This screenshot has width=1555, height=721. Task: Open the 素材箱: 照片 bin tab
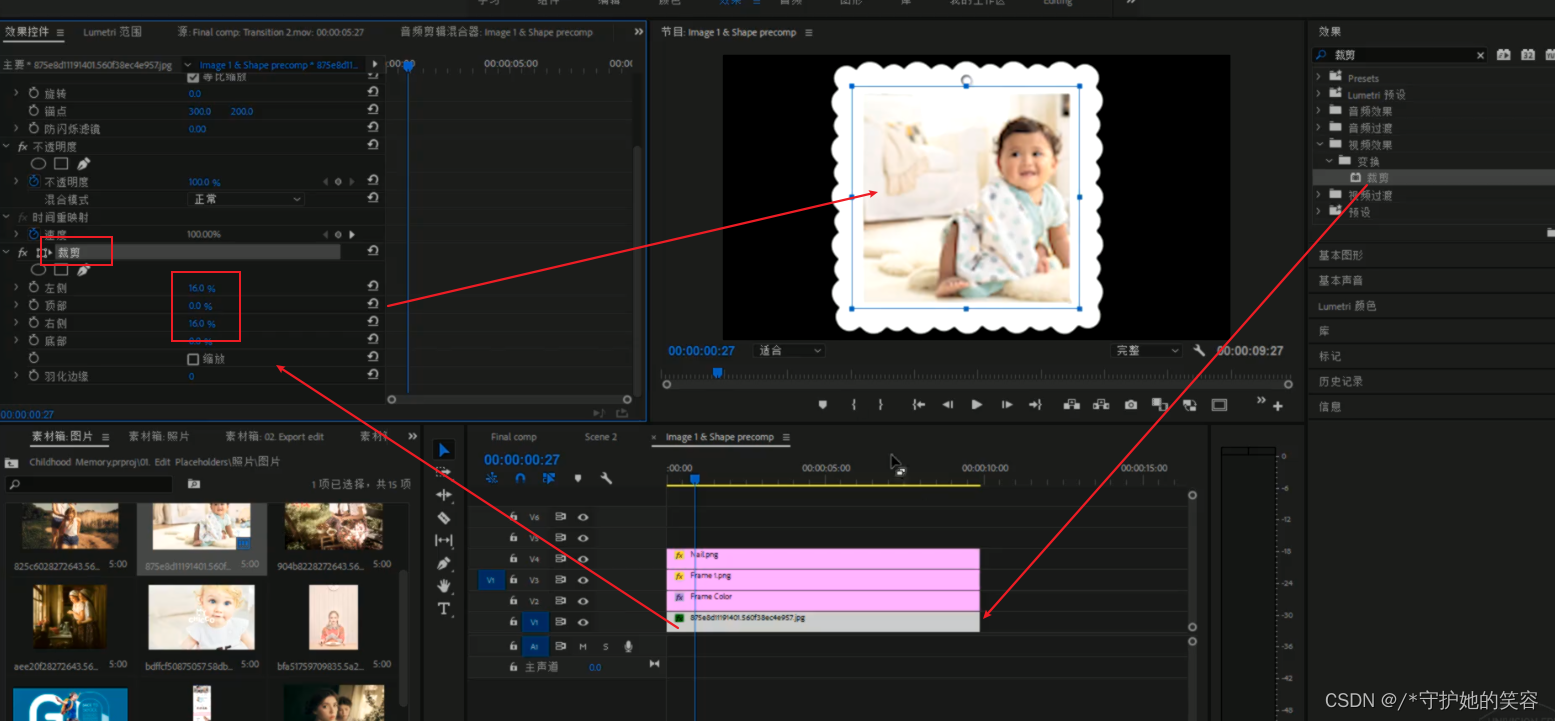pyautogui.click(x=159, y=437)
